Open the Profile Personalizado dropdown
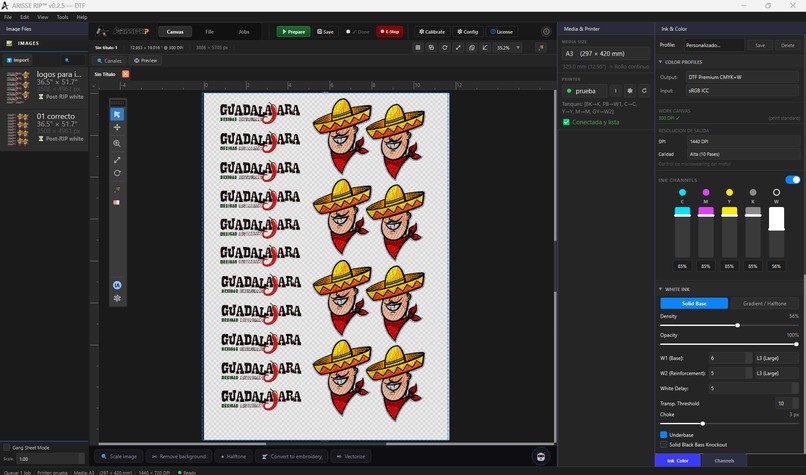This screenshot has height=475, width=806. 714,45
